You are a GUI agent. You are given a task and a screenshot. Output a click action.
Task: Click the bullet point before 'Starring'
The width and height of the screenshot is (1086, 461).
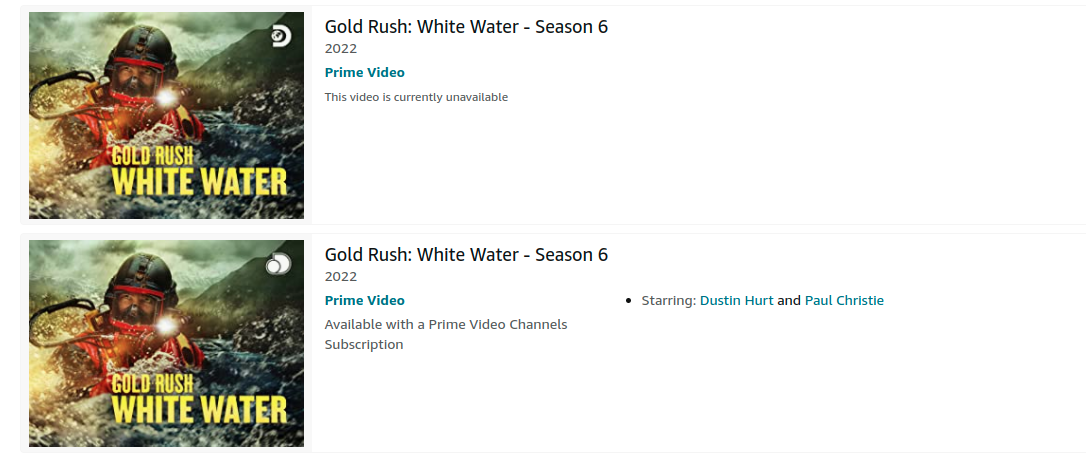tap(629, 301)
